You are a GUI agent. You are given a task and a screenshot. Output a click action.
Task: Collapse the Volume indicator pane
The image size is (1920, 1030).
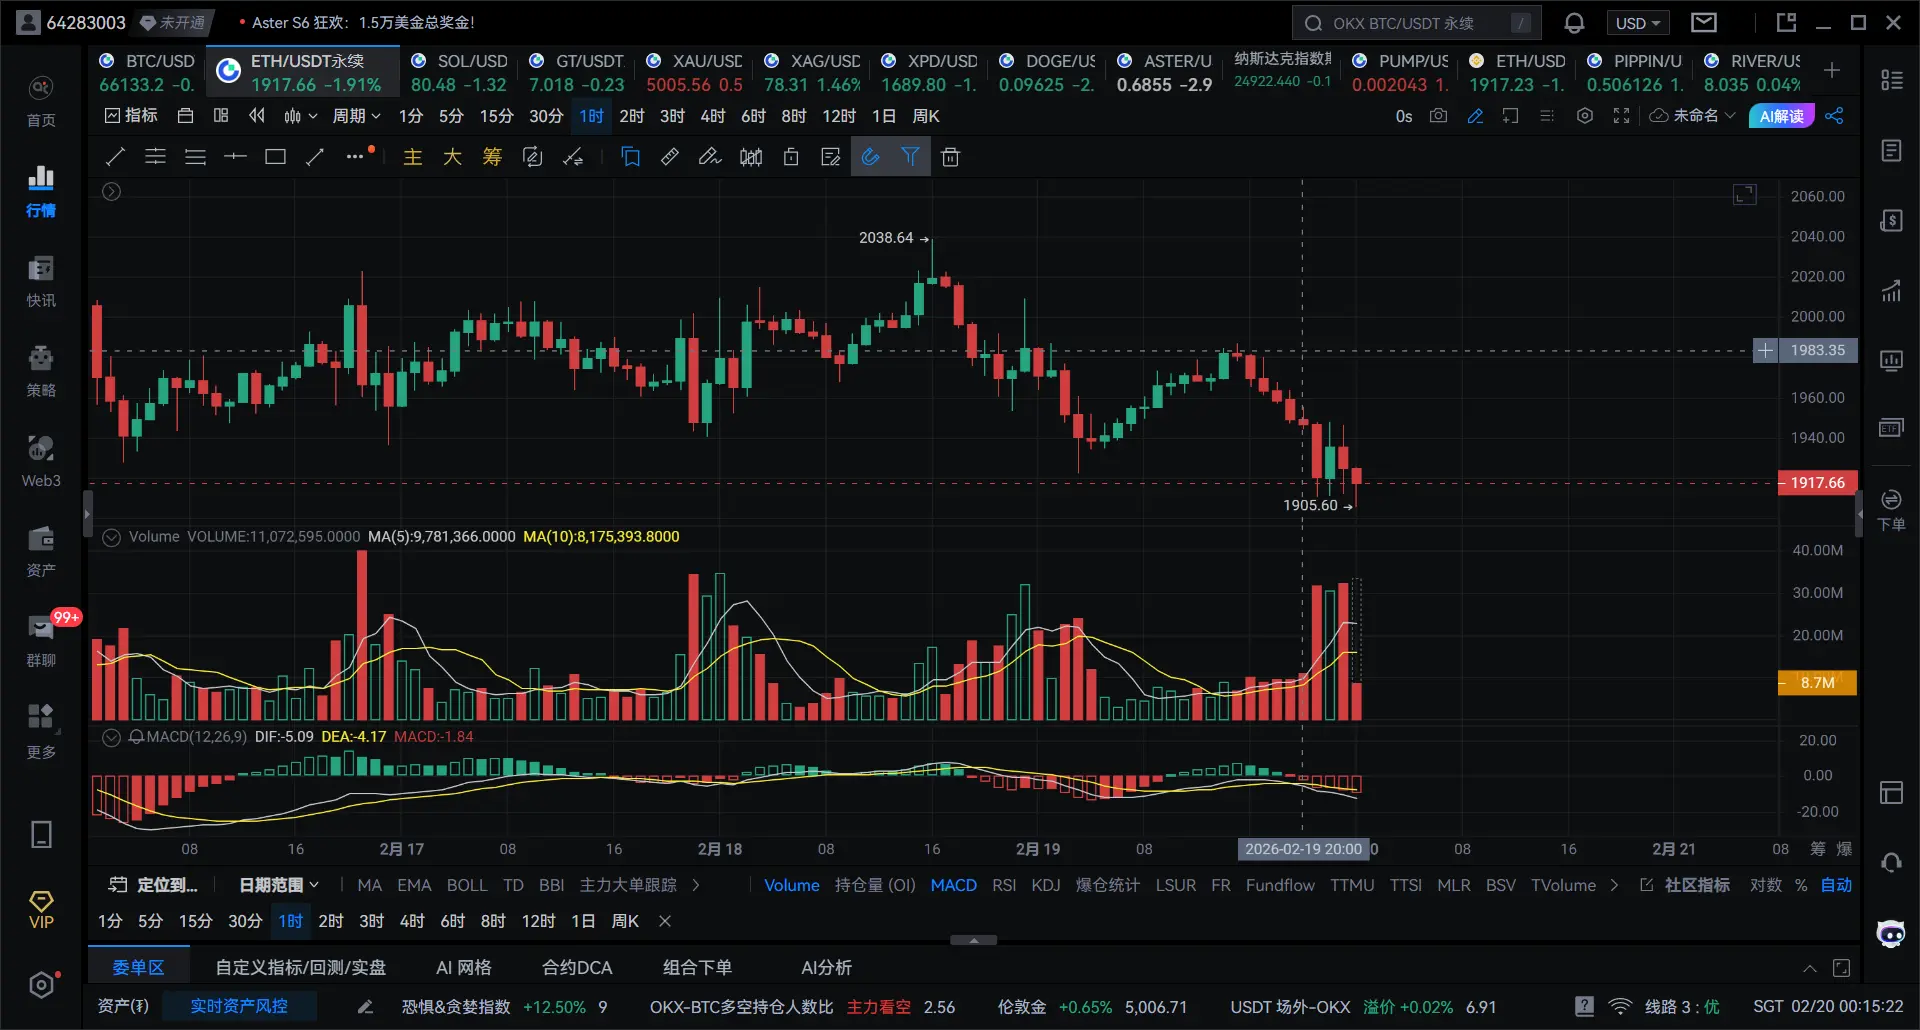(x=112, y=537)
